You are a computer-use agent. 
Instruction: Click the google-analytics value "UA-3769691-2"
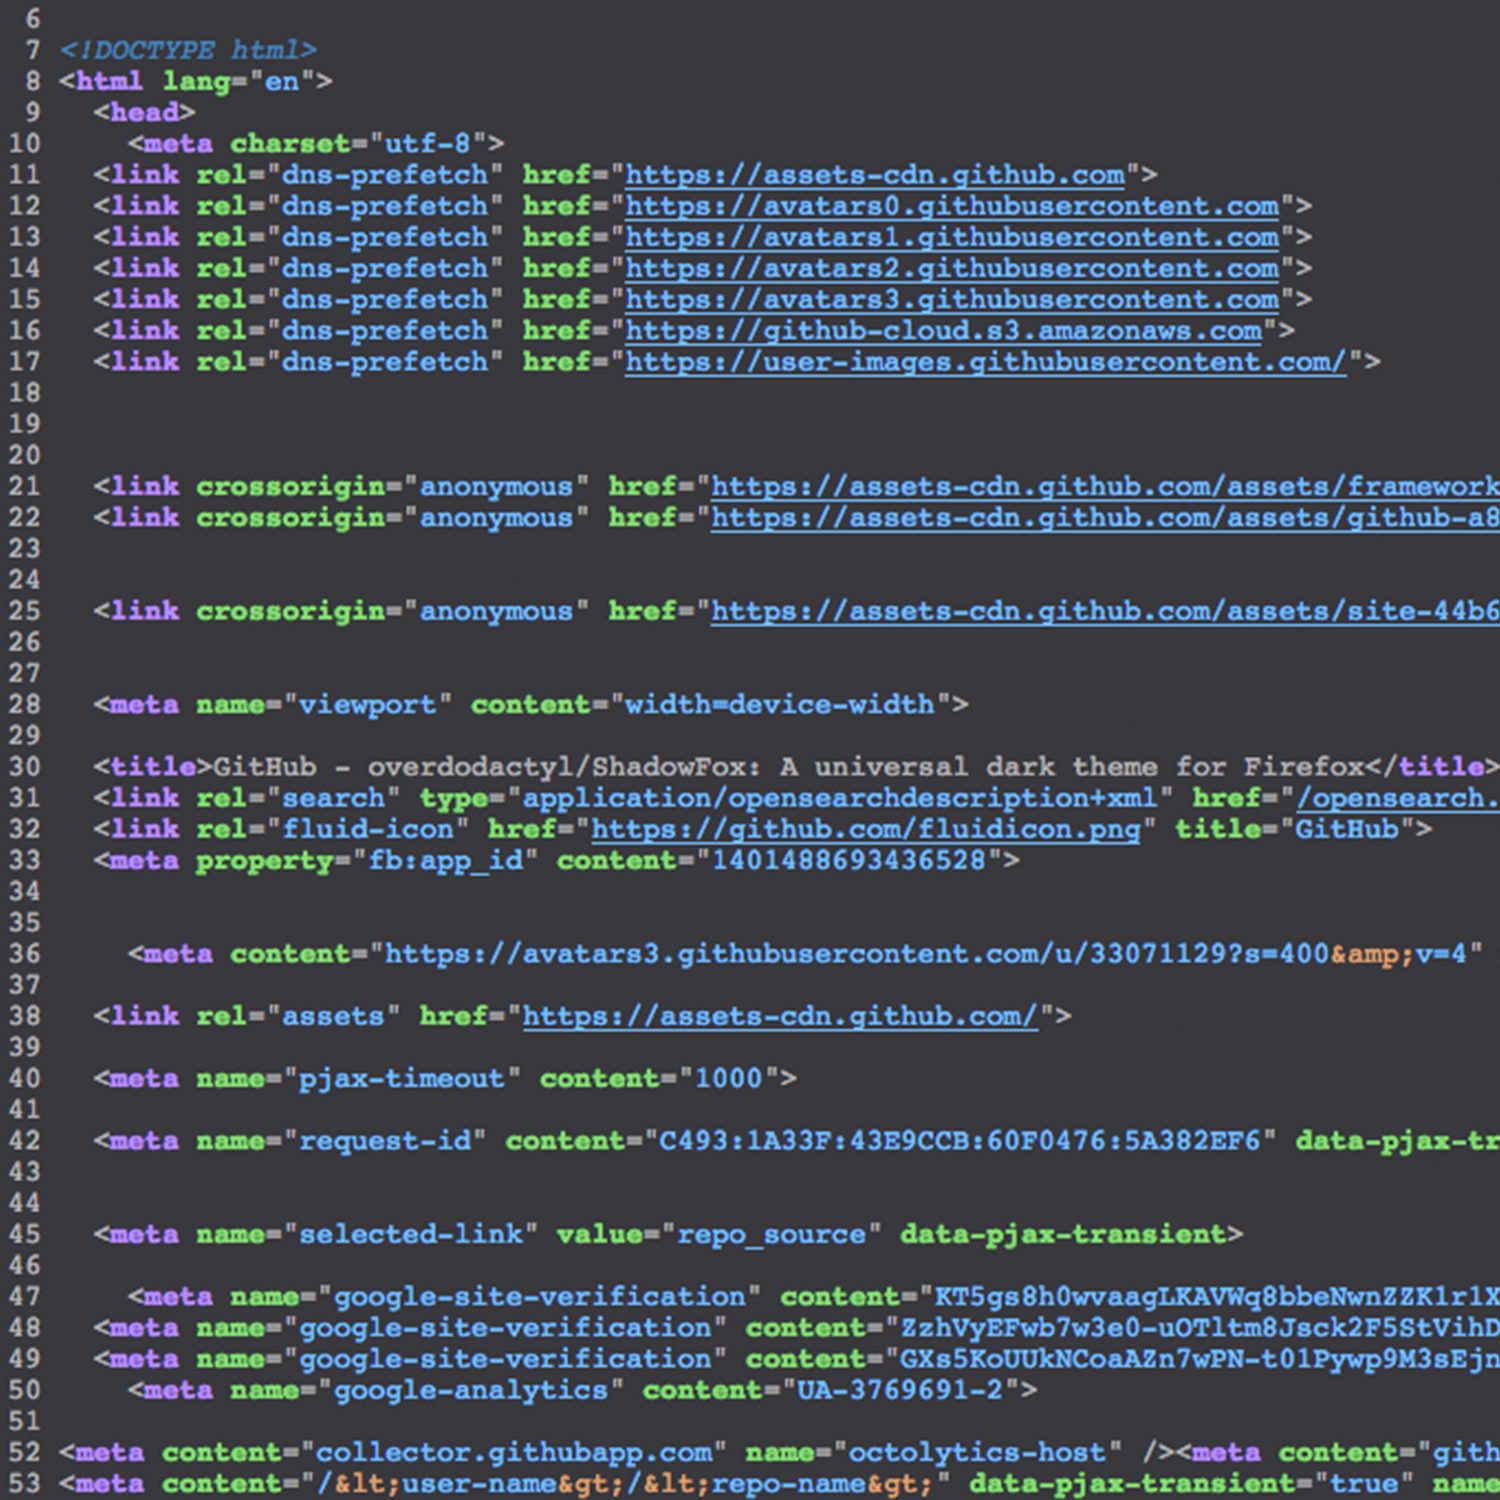click(900, 1390)
